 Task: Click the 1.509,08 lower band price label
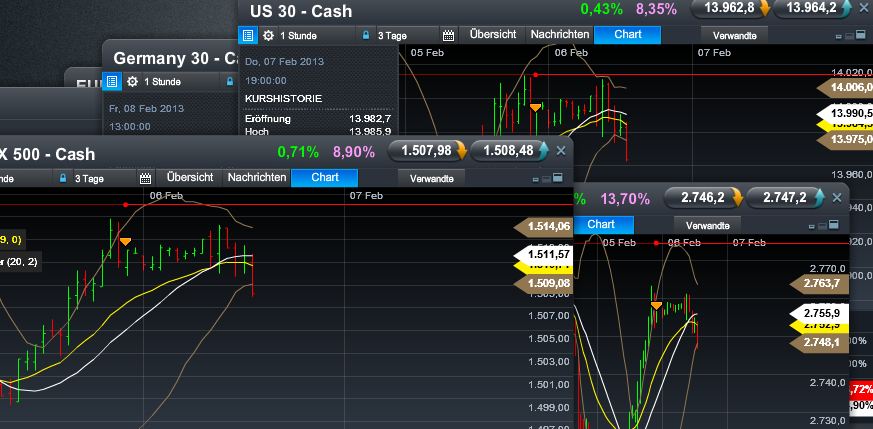coord(543,283)
